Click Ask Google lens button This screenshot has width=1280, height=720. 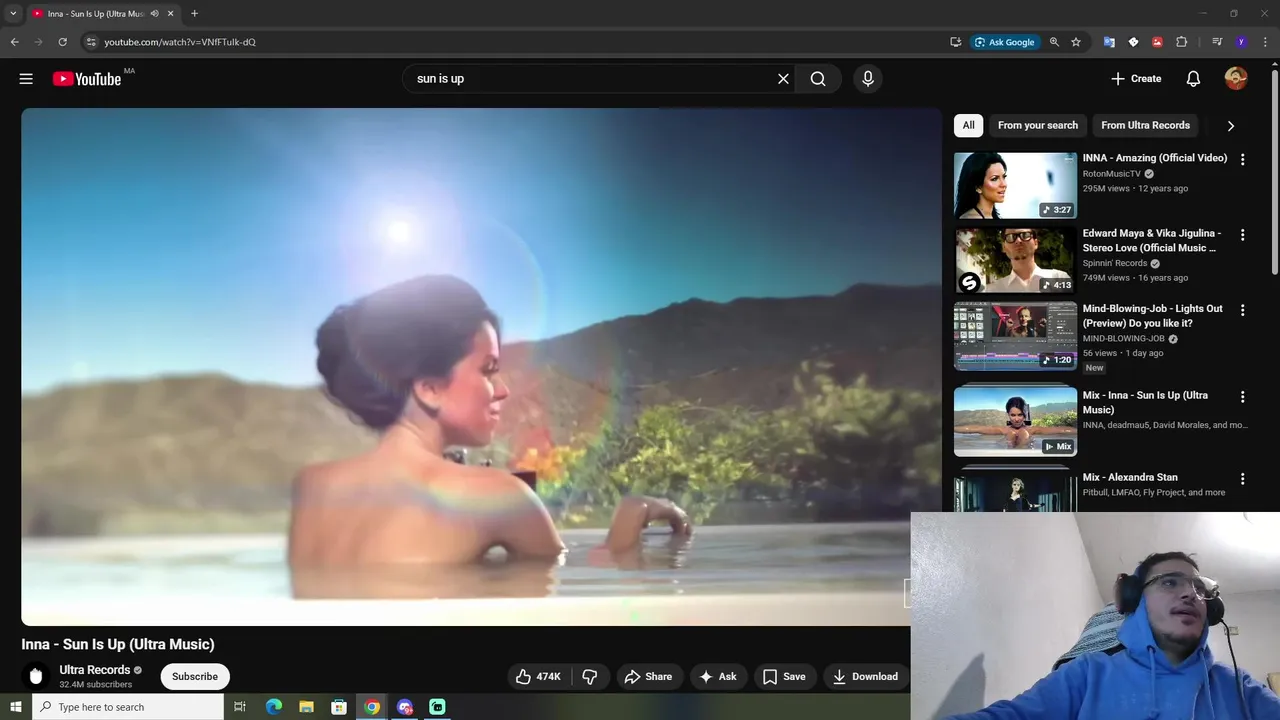pyautogui.click(x=1005, y=42)
